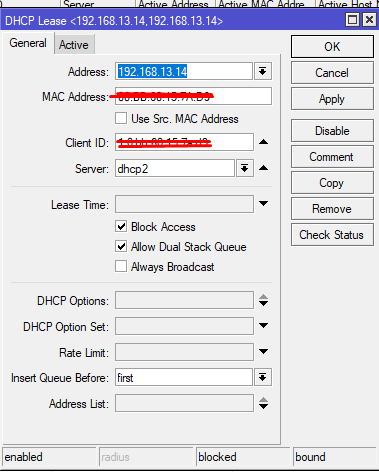Focus the Address input field
Viewport: 379px width, 472px height.
[x=184, y=71]
